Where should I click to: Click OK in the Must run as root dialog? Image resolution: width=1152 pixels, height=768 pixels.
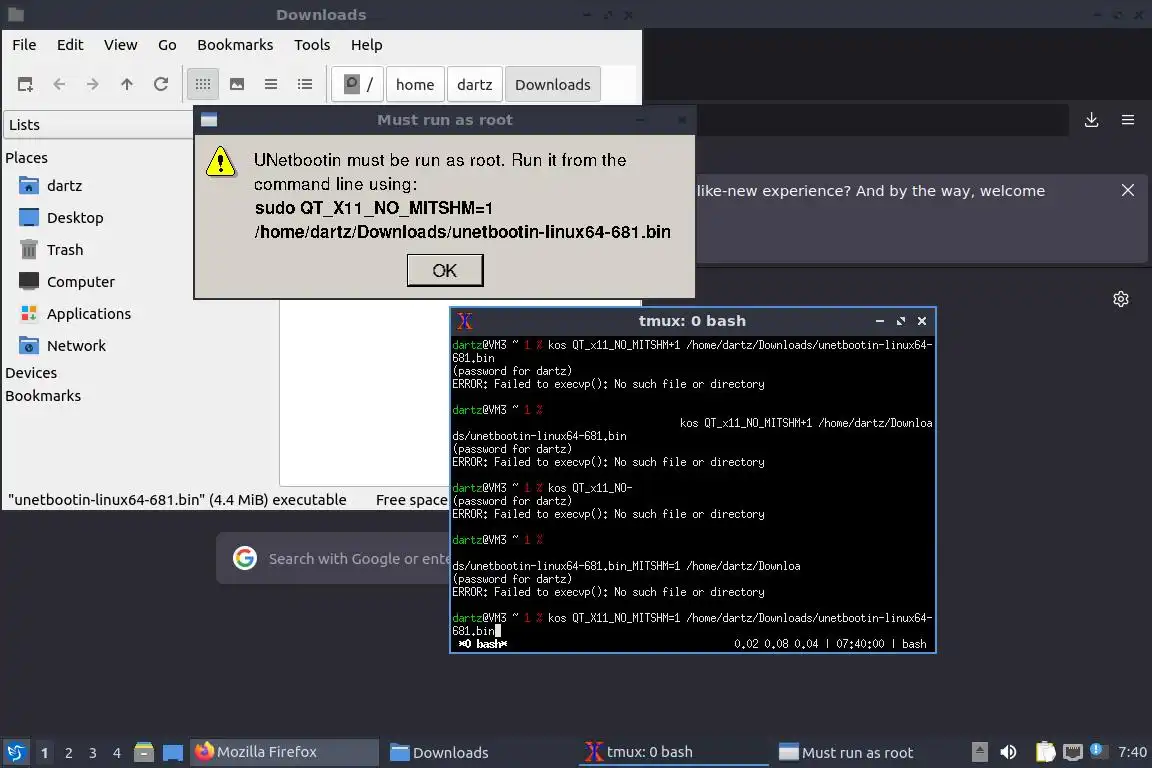[444, 270]
